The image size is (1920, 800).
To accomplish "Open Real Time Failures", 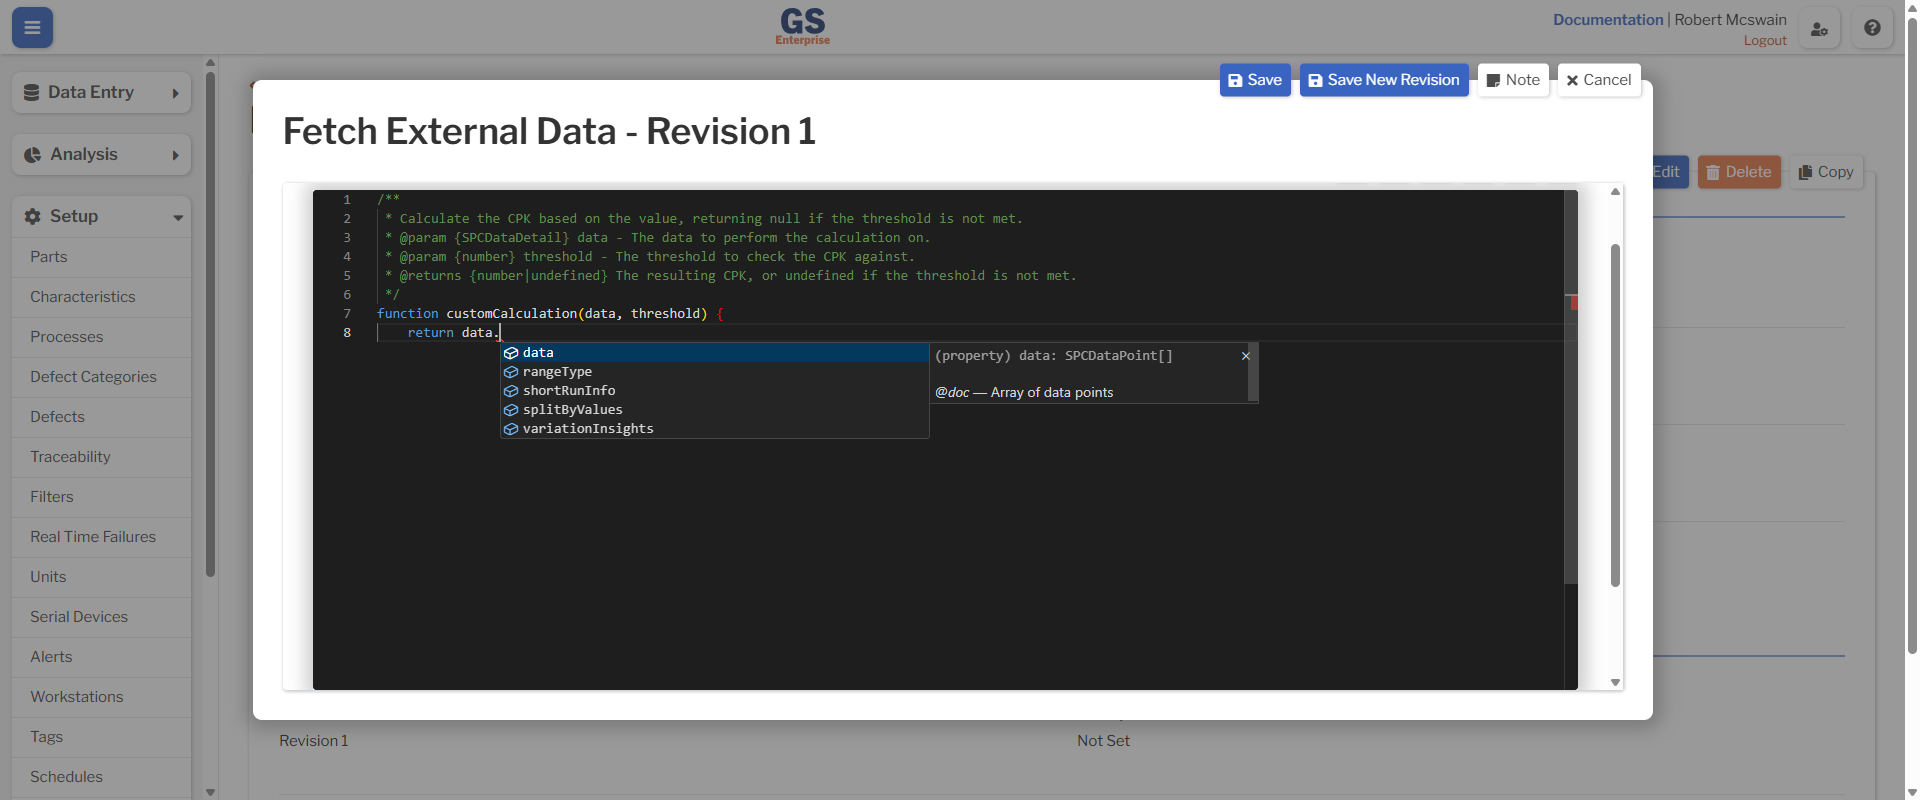I will (102, 537).
